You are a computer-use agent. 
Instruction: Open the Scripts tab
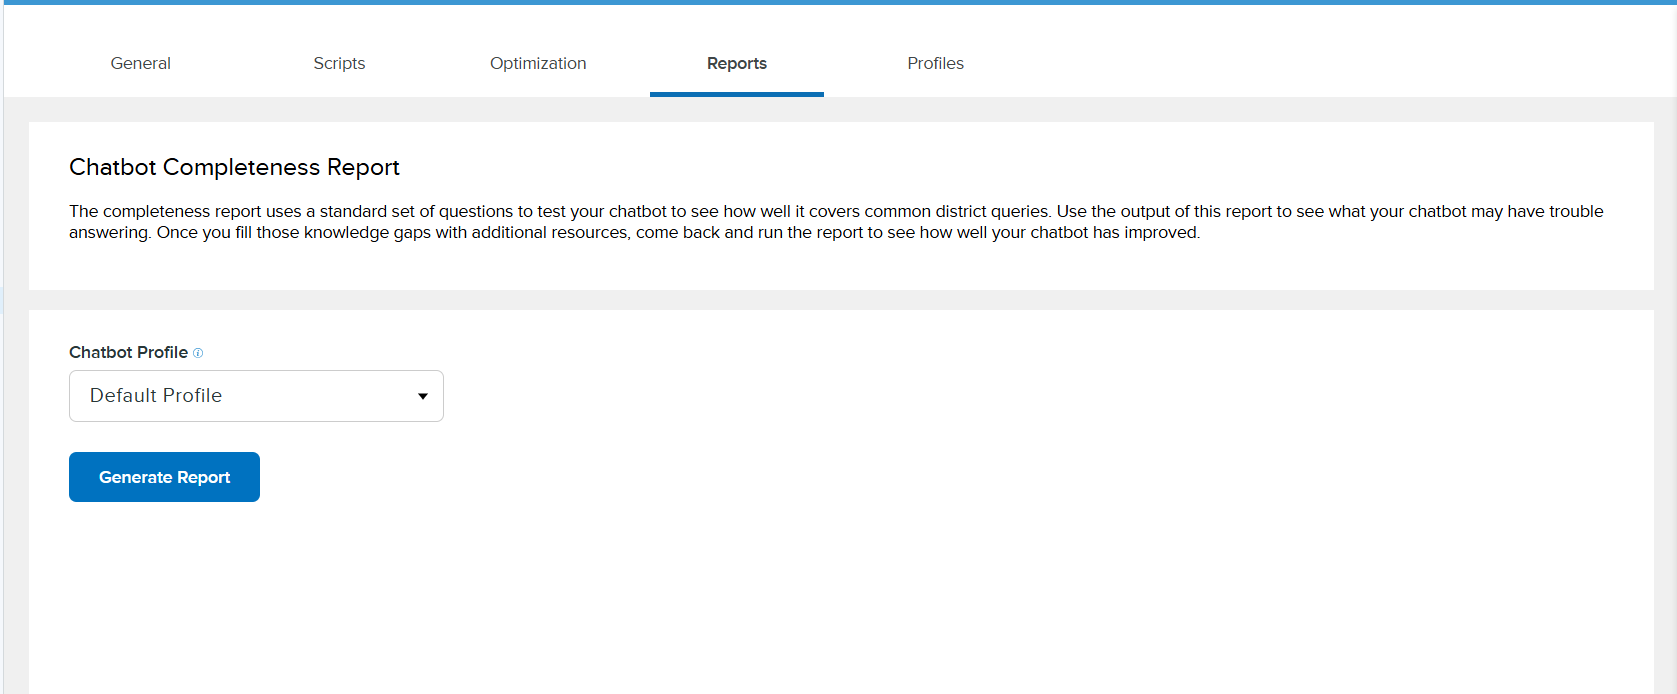tap(339, 63)
